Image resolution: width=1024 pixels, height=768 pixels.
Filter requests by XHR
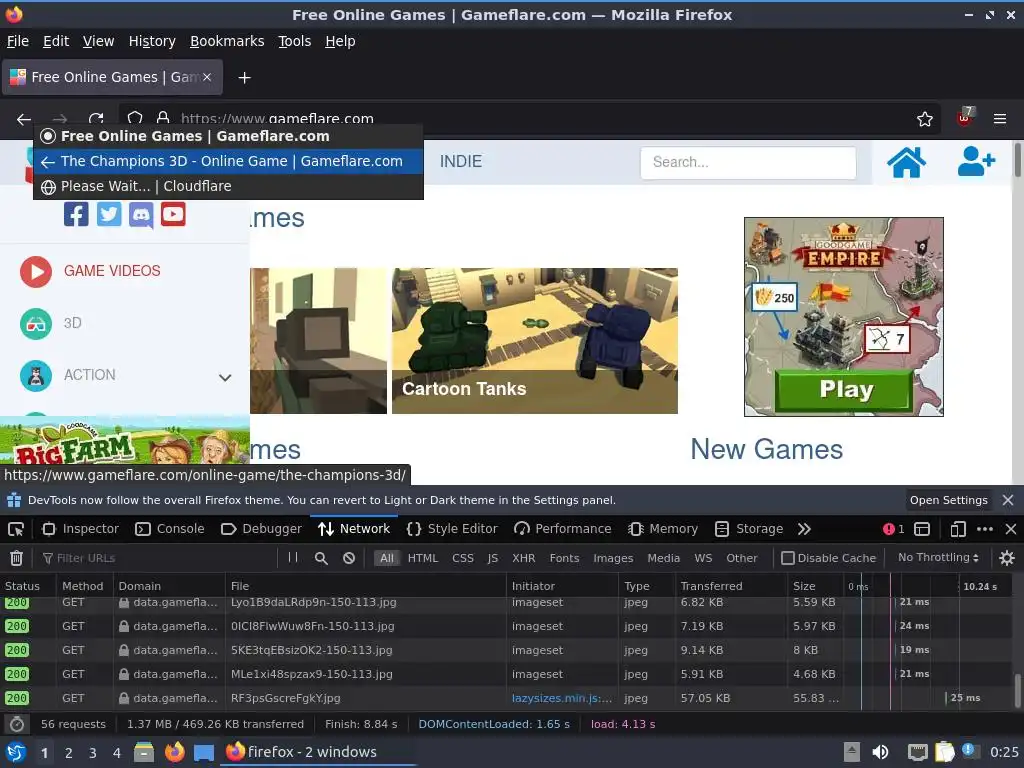point(523,558)
